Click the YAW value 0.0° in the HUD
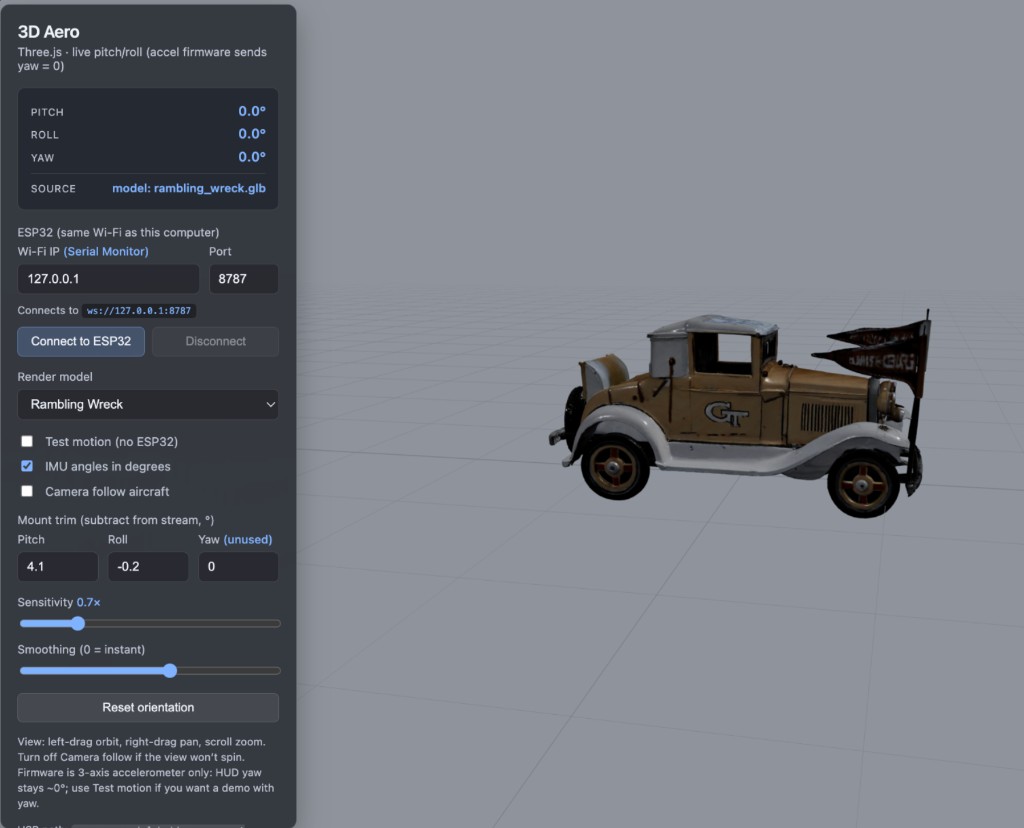The height and width of the screenshot is (828, 1024). pos(252,157)
